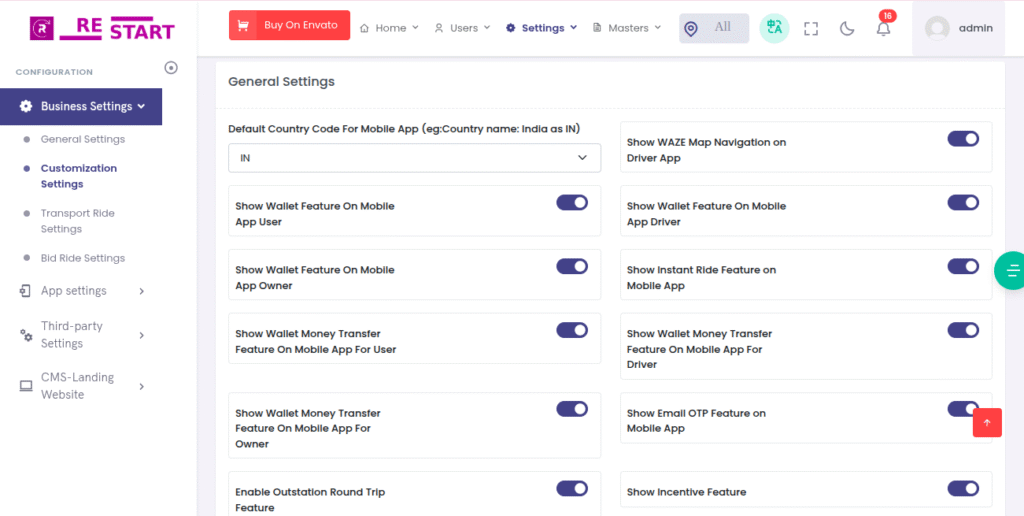Open the admin profile menu
Image resolution: width=1024 pixels, height=516 pixels.
(x=959, y=28)
